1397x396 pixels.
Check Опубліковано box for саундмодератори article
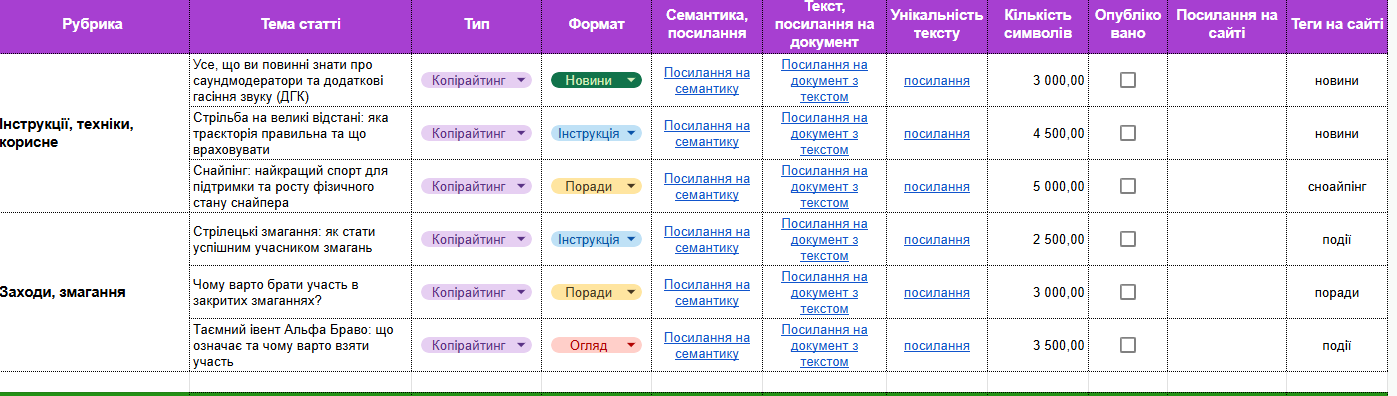pyautogui.click(x=1128, y=80)
